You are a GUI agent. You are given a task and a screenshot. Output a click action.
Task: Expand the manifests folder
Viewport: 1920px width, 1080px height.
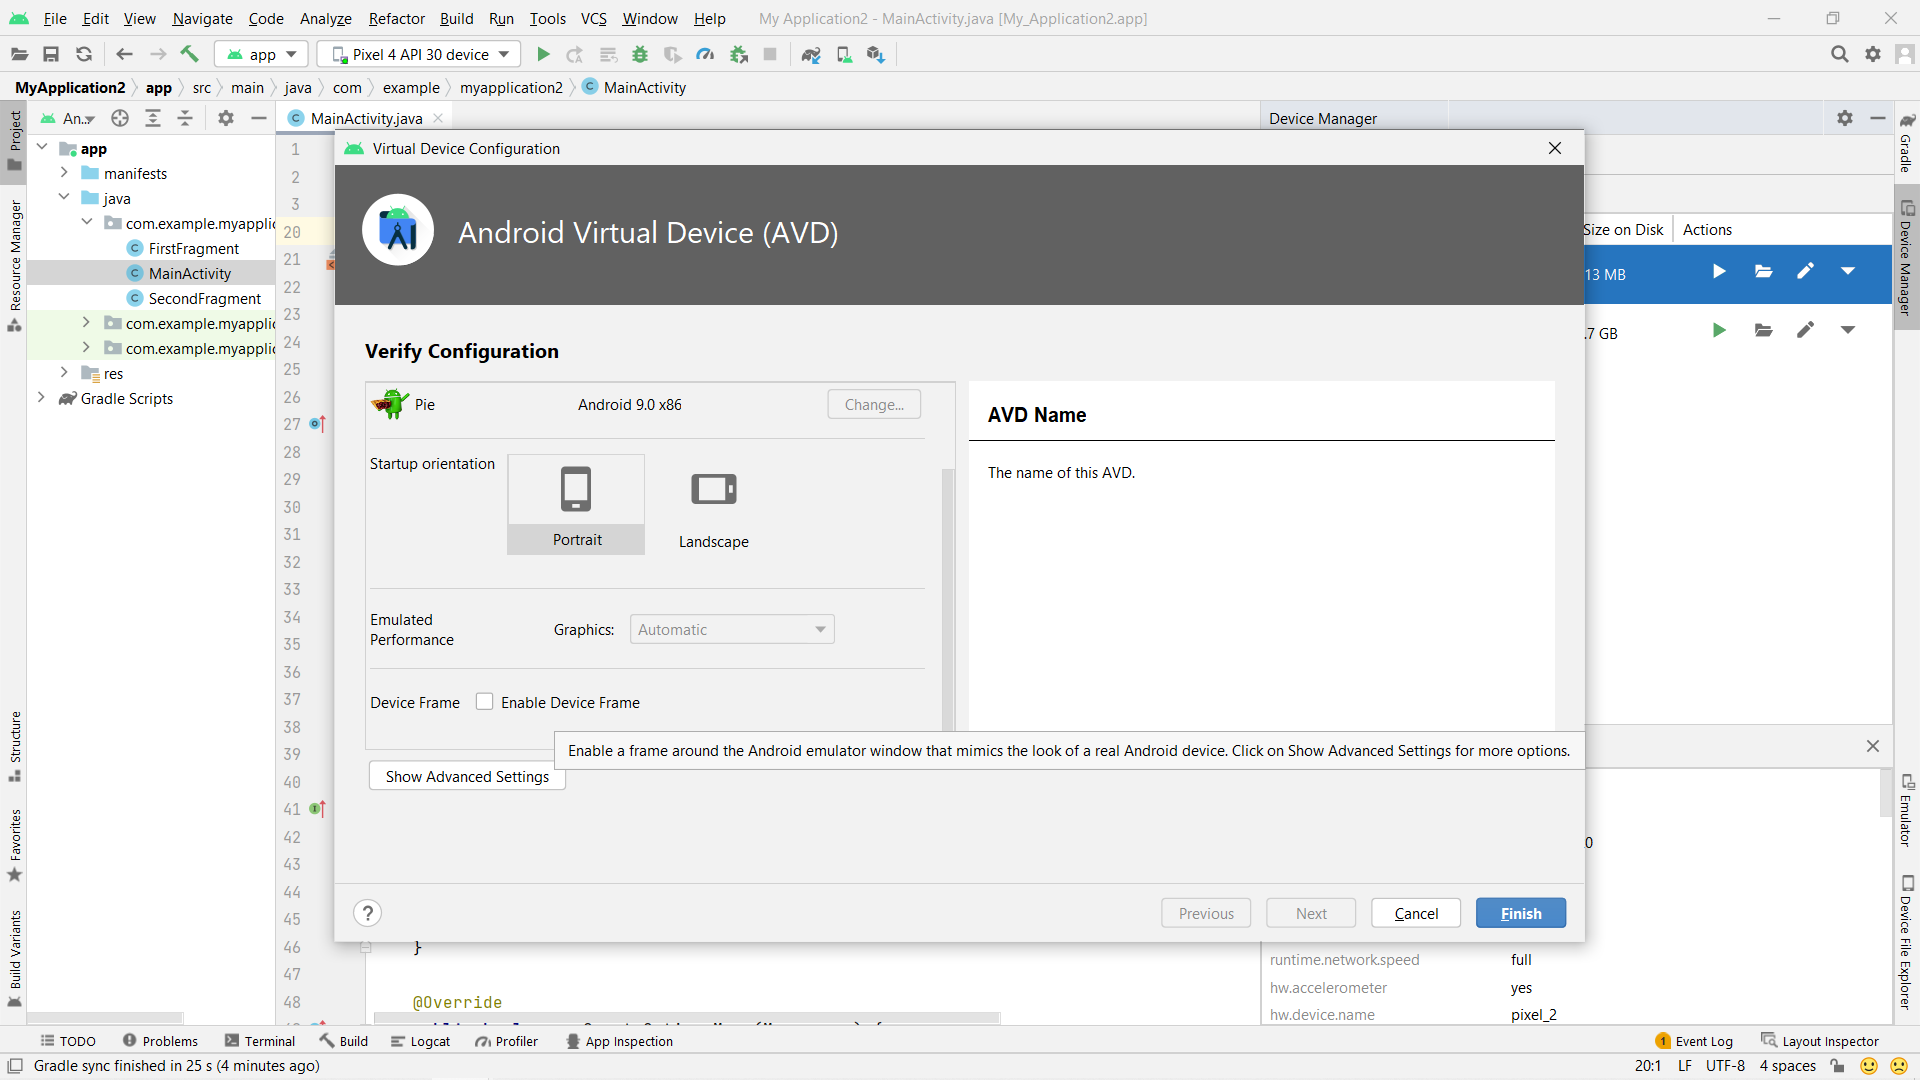[x=64, y=173]
